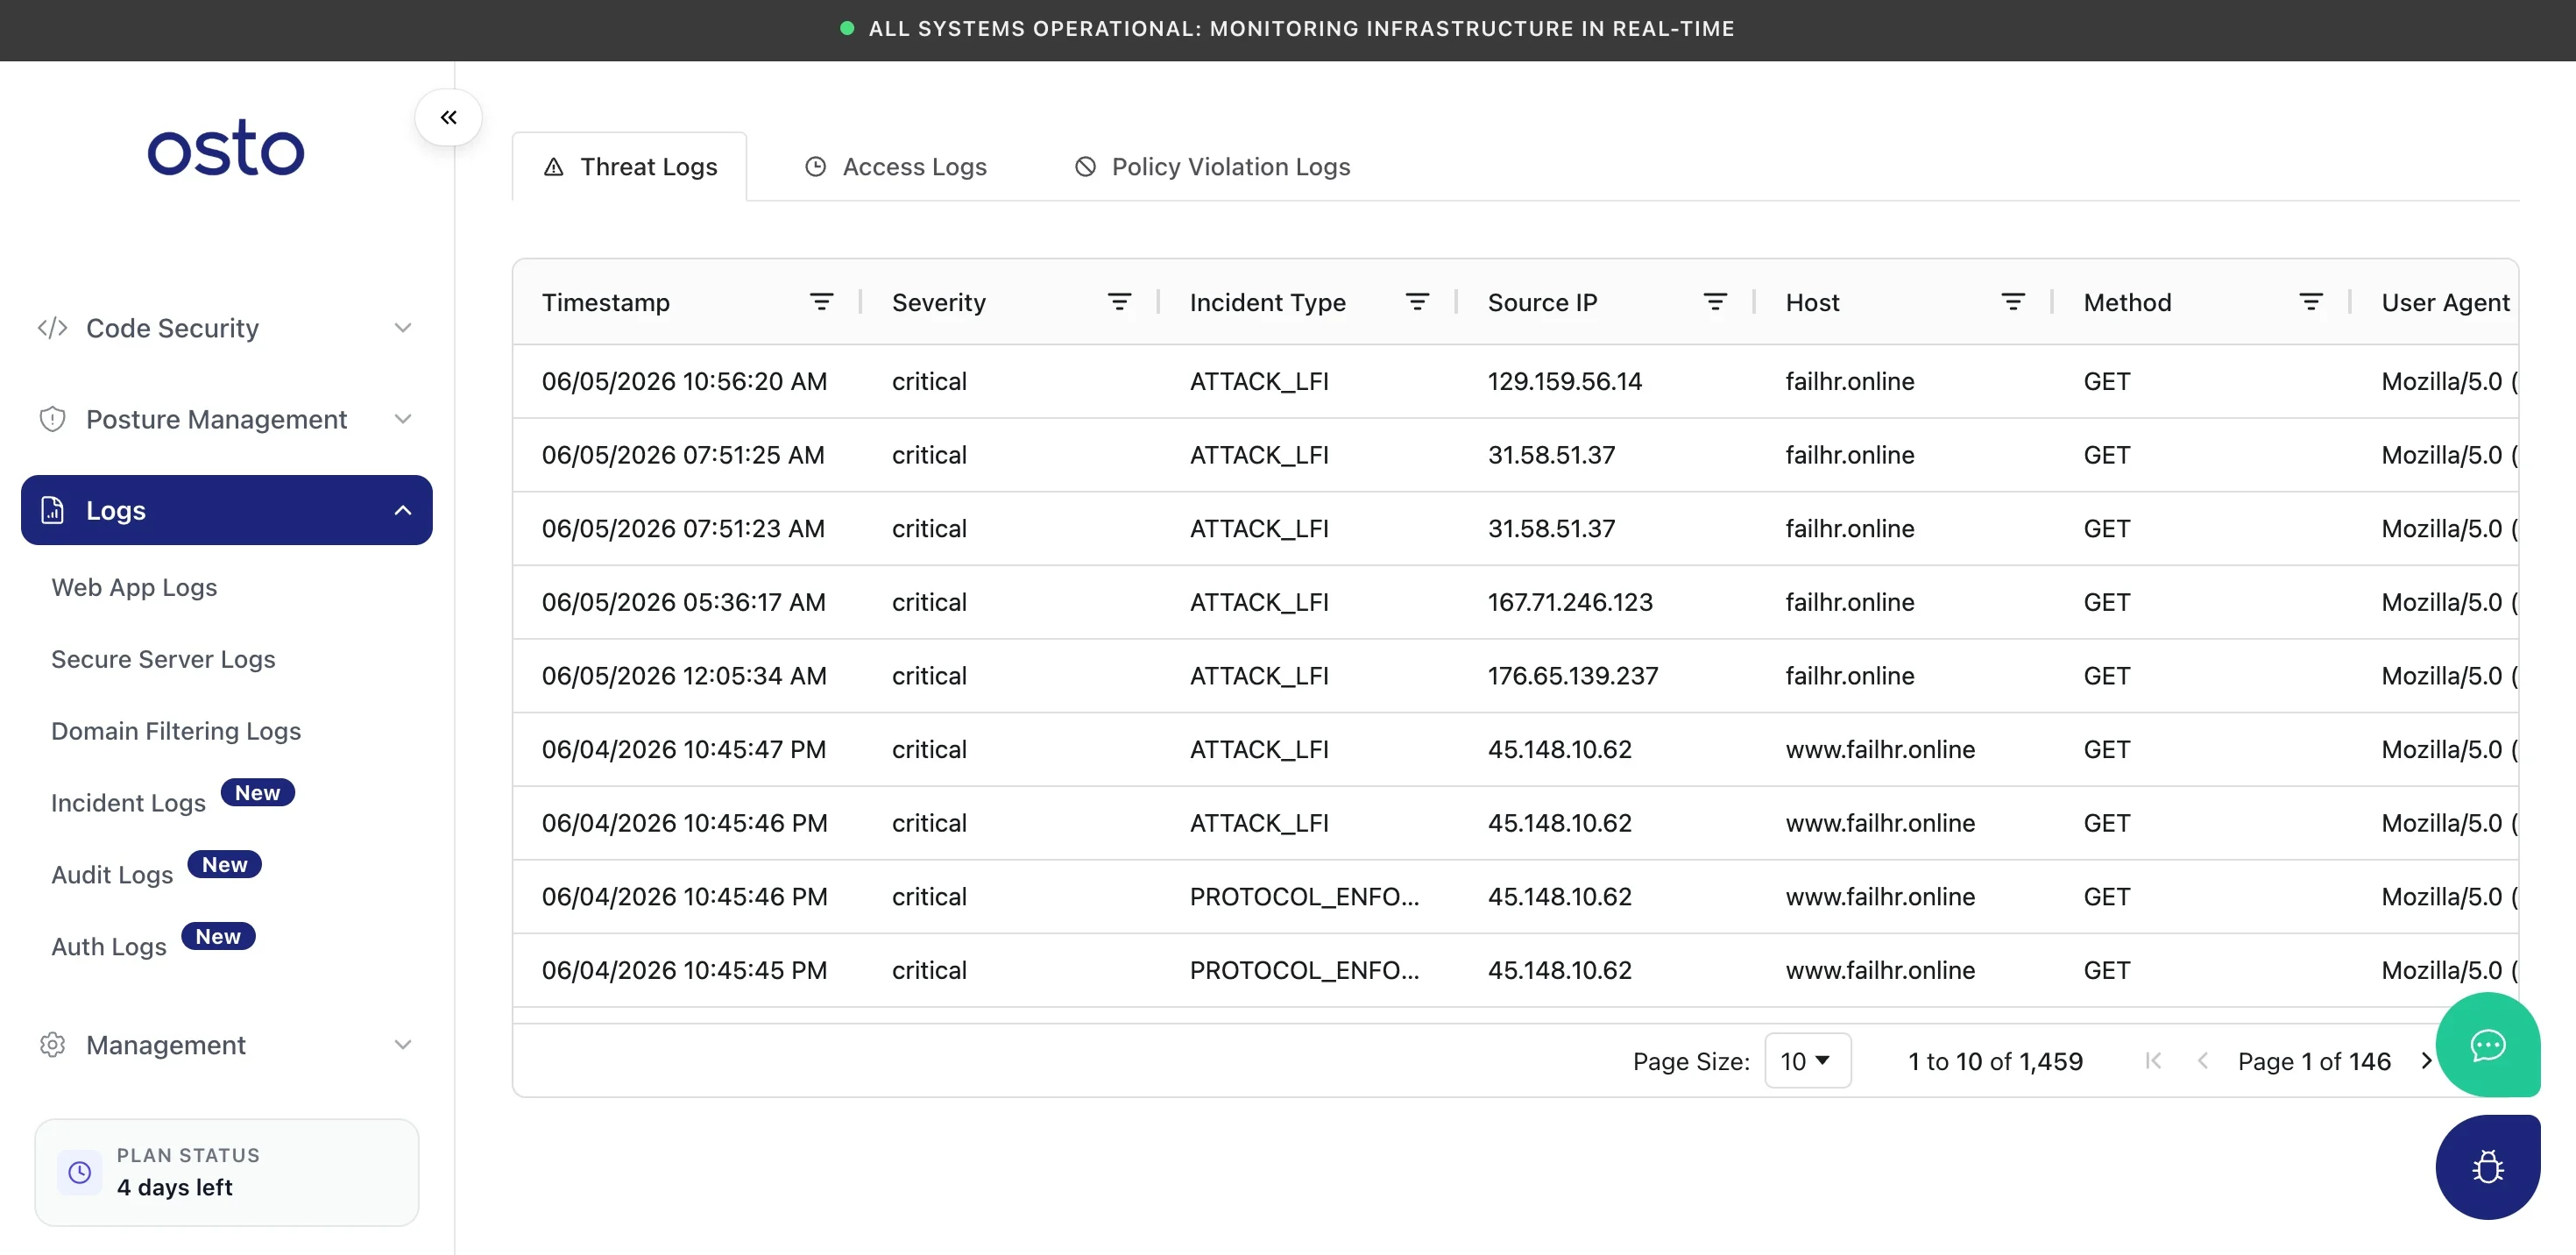This screenshot has height=1255, width=2576.
Task: Open Incident Logs
Action: pyautogui.click(x=128, y=803)
